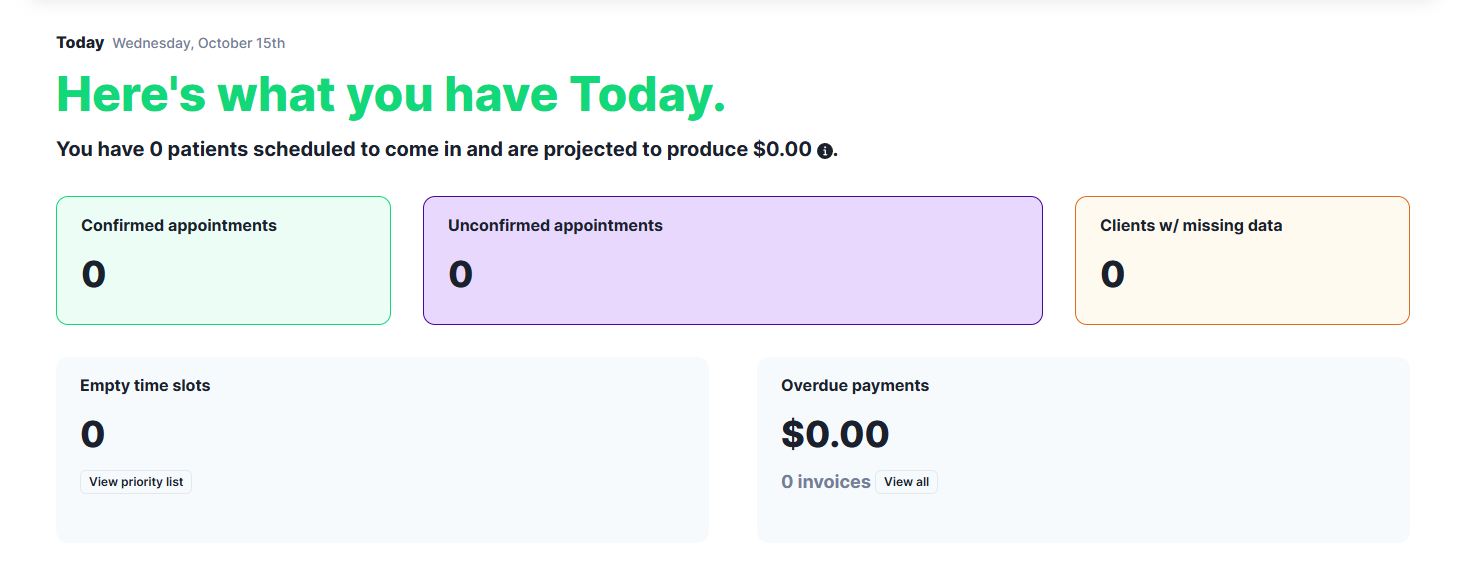Select the Confirmed appointments title
Viewport: 1466px width, 572px height.
(179, 226)
